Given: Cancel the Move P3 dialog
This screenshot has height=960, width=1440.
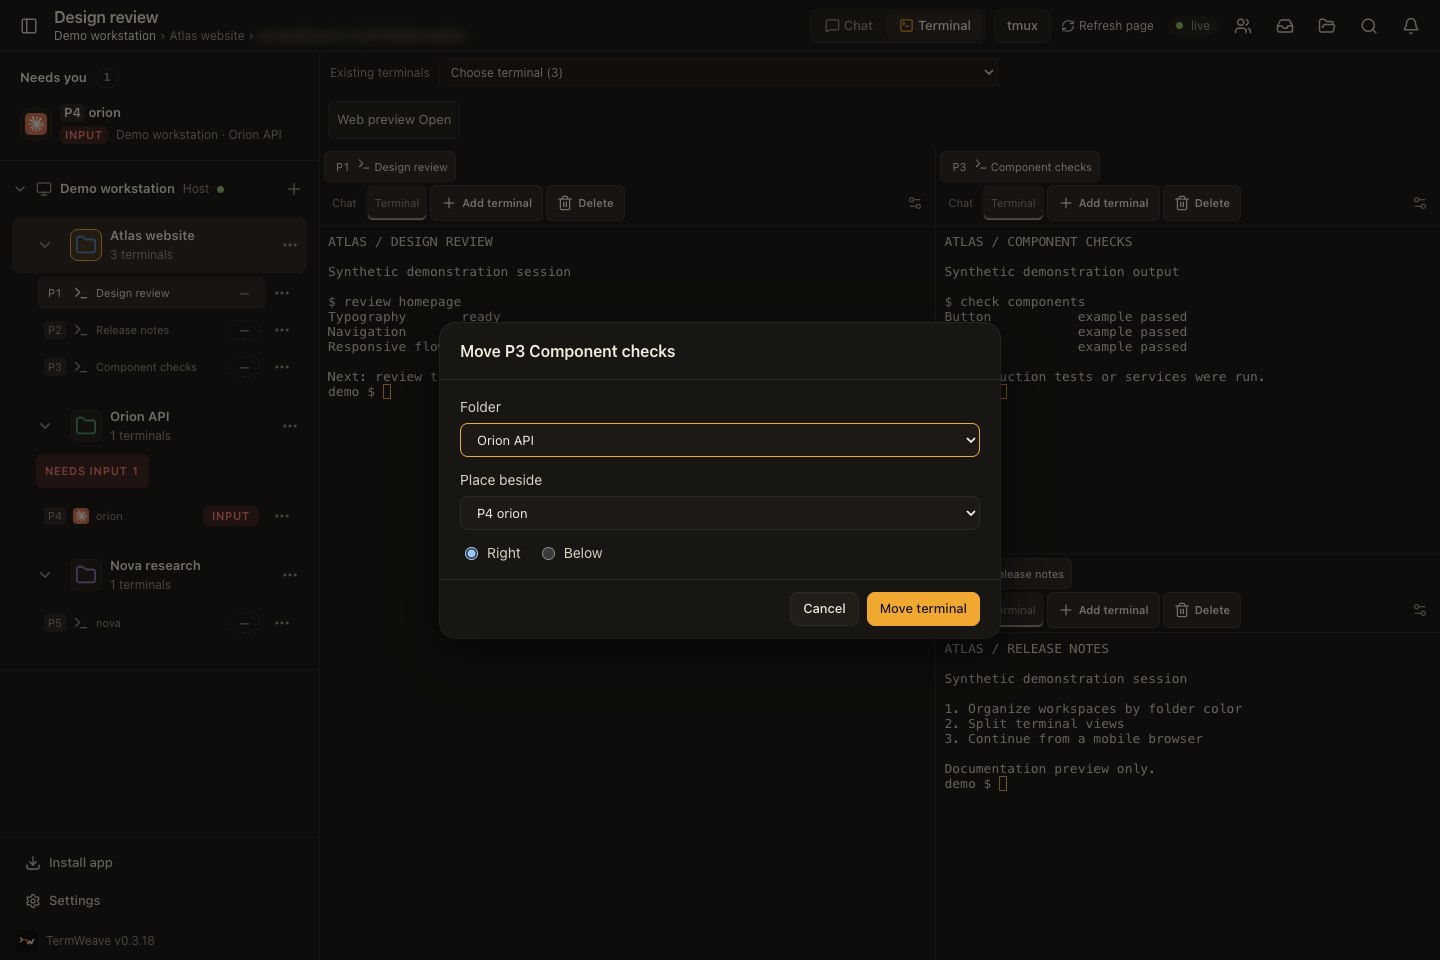Looking at the screenshot, I should (824, 609).
